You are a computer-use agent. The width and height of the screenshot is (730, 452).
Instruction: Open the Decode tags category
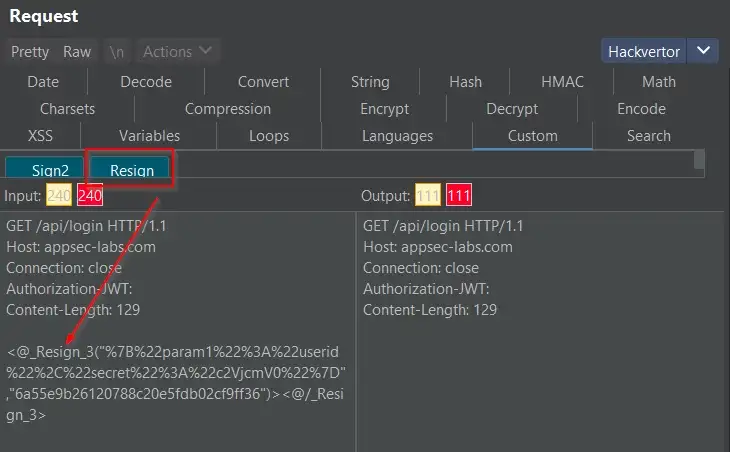coord(146,82)
